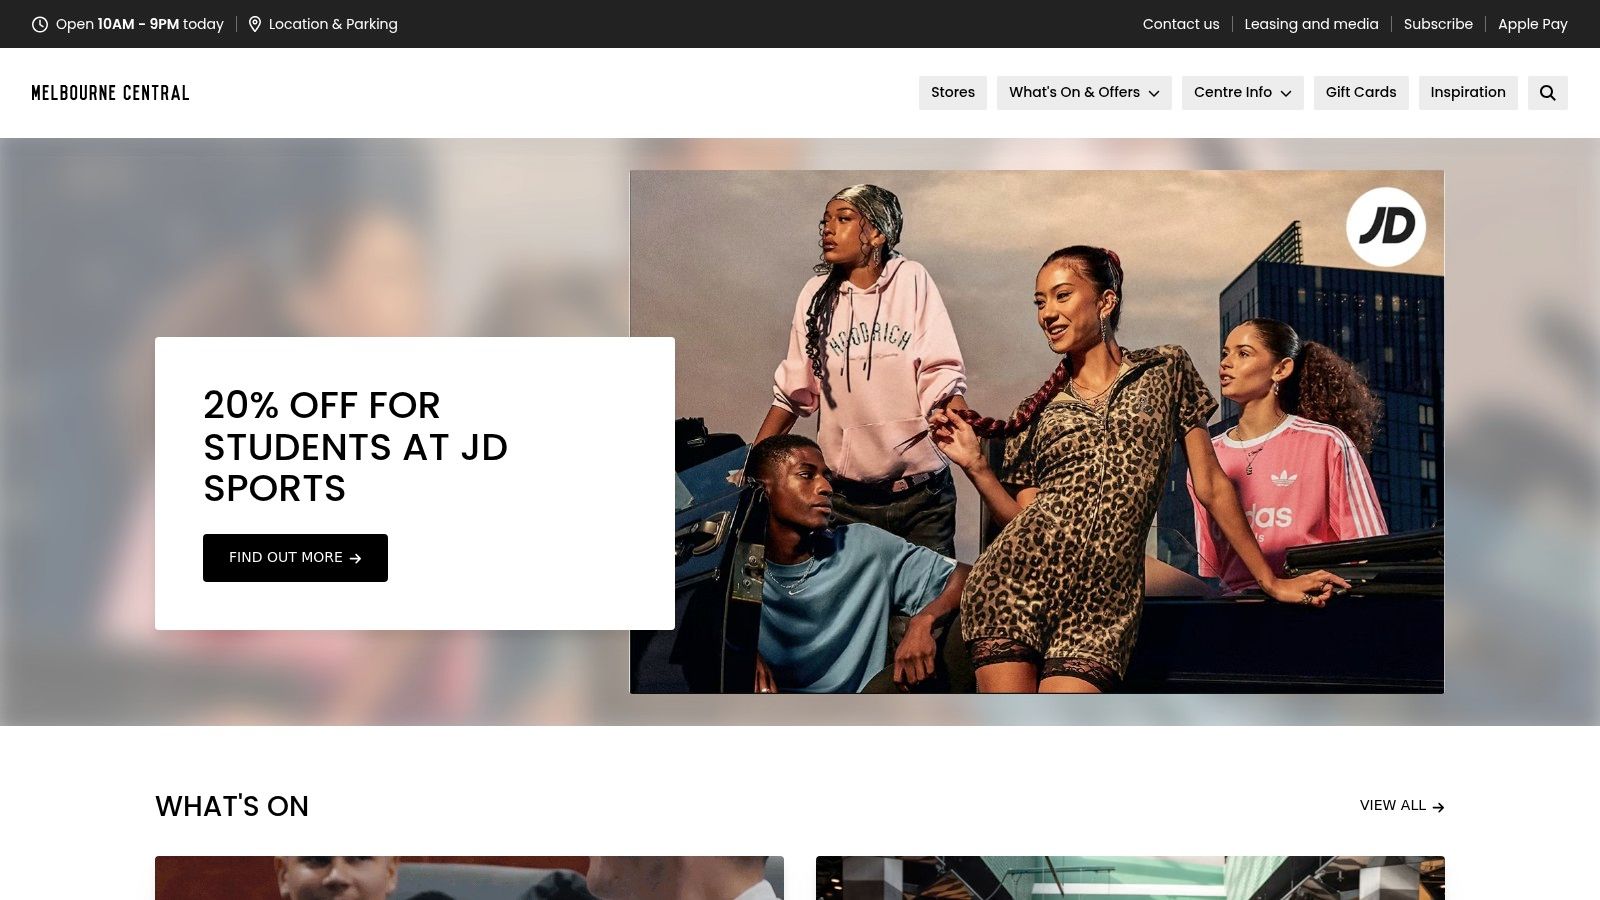Open the Gift Cards page
The height and width of the screenshot is (900, 1600).
click(x=1360, y=92)
